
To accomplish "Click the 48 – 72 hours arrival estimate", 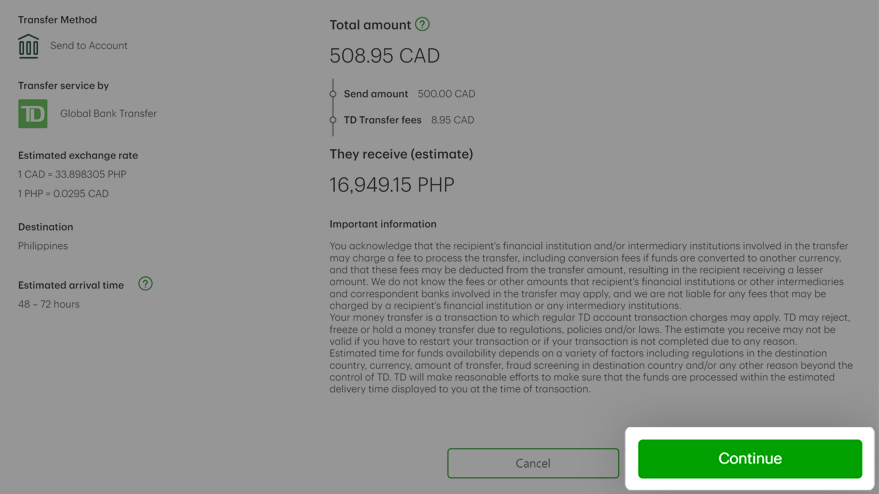I will click(x=49, y=304).
